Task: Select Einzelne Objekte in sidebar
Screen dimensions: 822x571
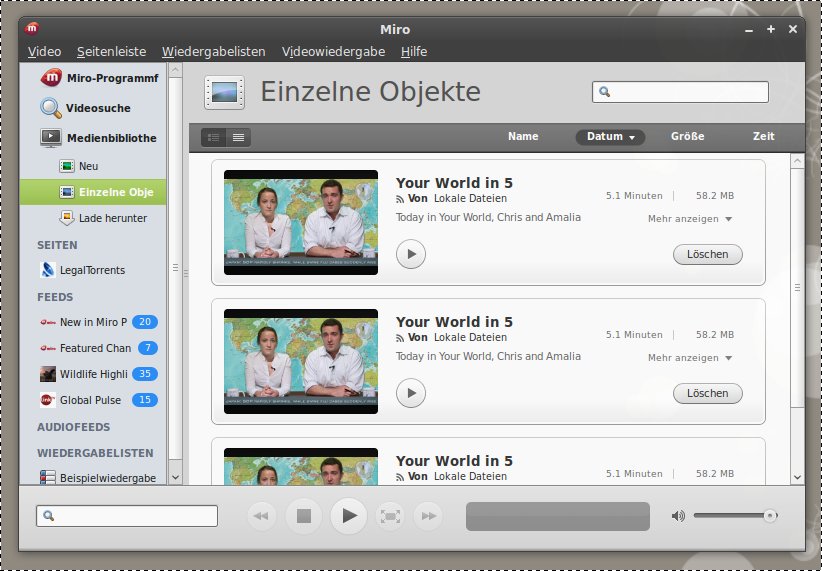Action: click(x=93, y=192)
